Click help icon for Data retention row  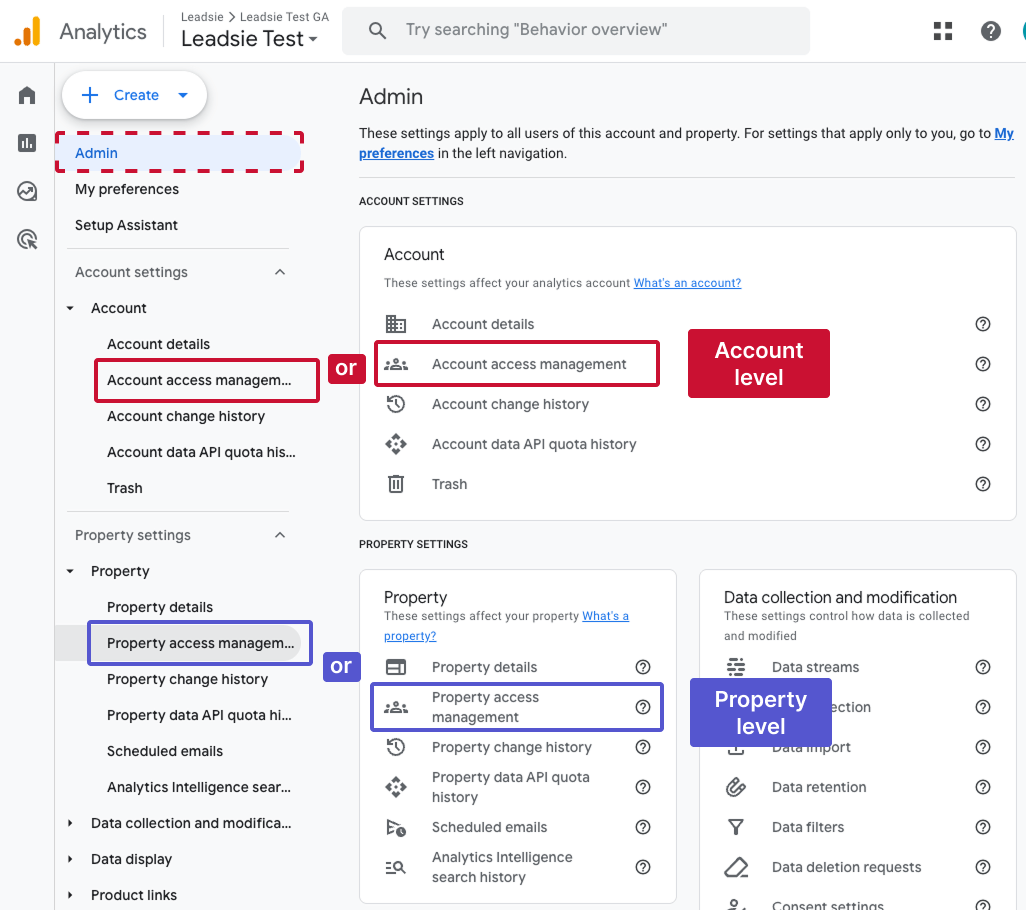[982, 787]
